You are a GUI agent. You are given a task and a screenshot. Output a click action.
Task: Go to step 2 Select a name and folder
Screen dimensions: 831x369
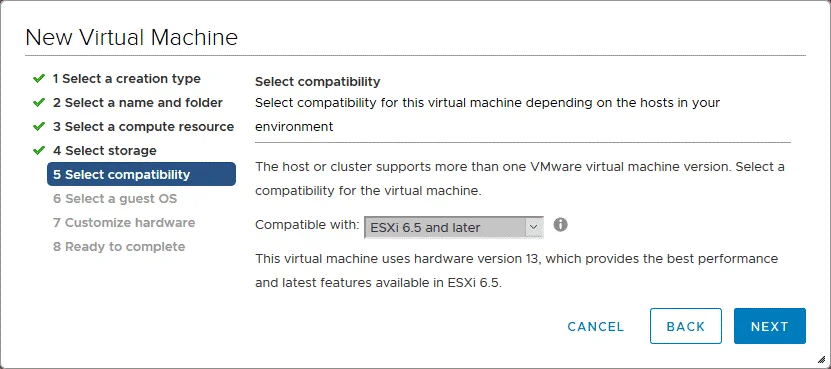coord(138,102)
